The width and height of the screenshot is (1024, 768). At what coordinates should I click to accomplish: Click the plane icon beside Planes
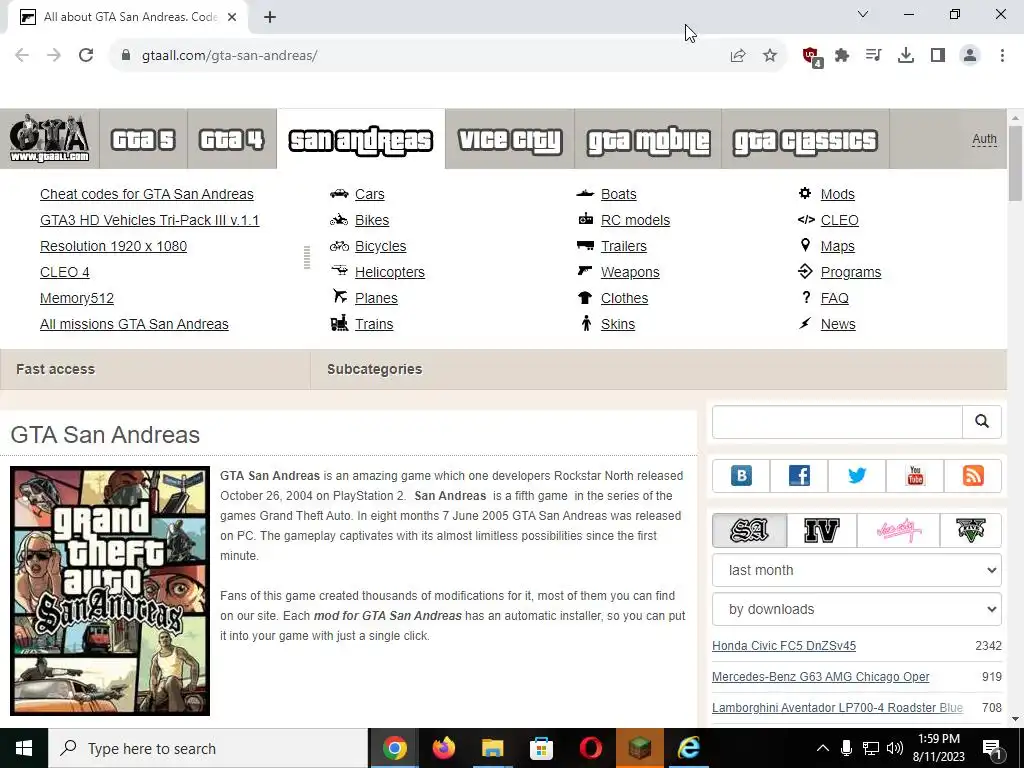tap(340, 296)
